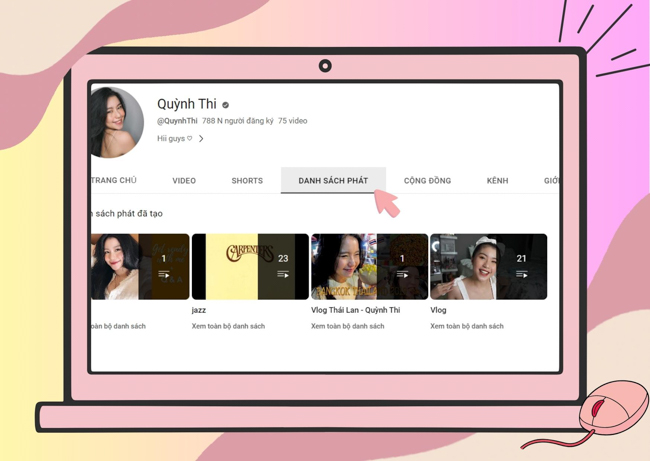Switch to the KÊNH tab

point(497,181)
